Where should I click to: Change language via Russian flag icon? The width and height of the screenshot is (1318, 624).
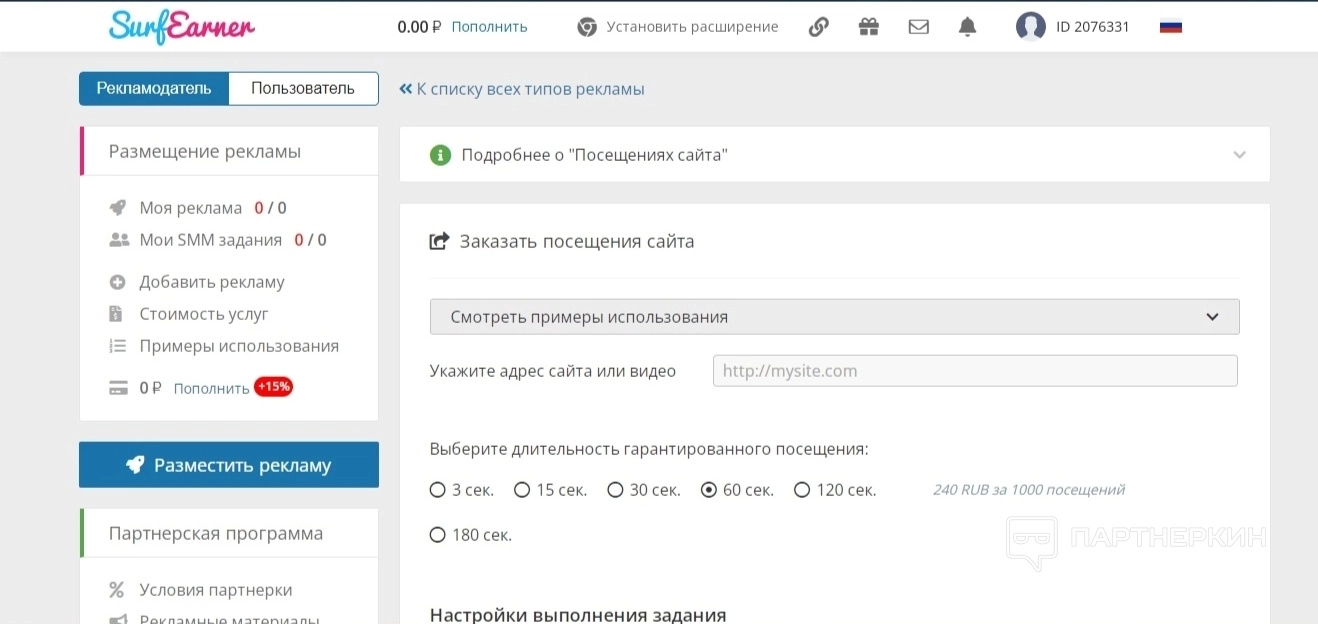click(x=1171, y=27)
